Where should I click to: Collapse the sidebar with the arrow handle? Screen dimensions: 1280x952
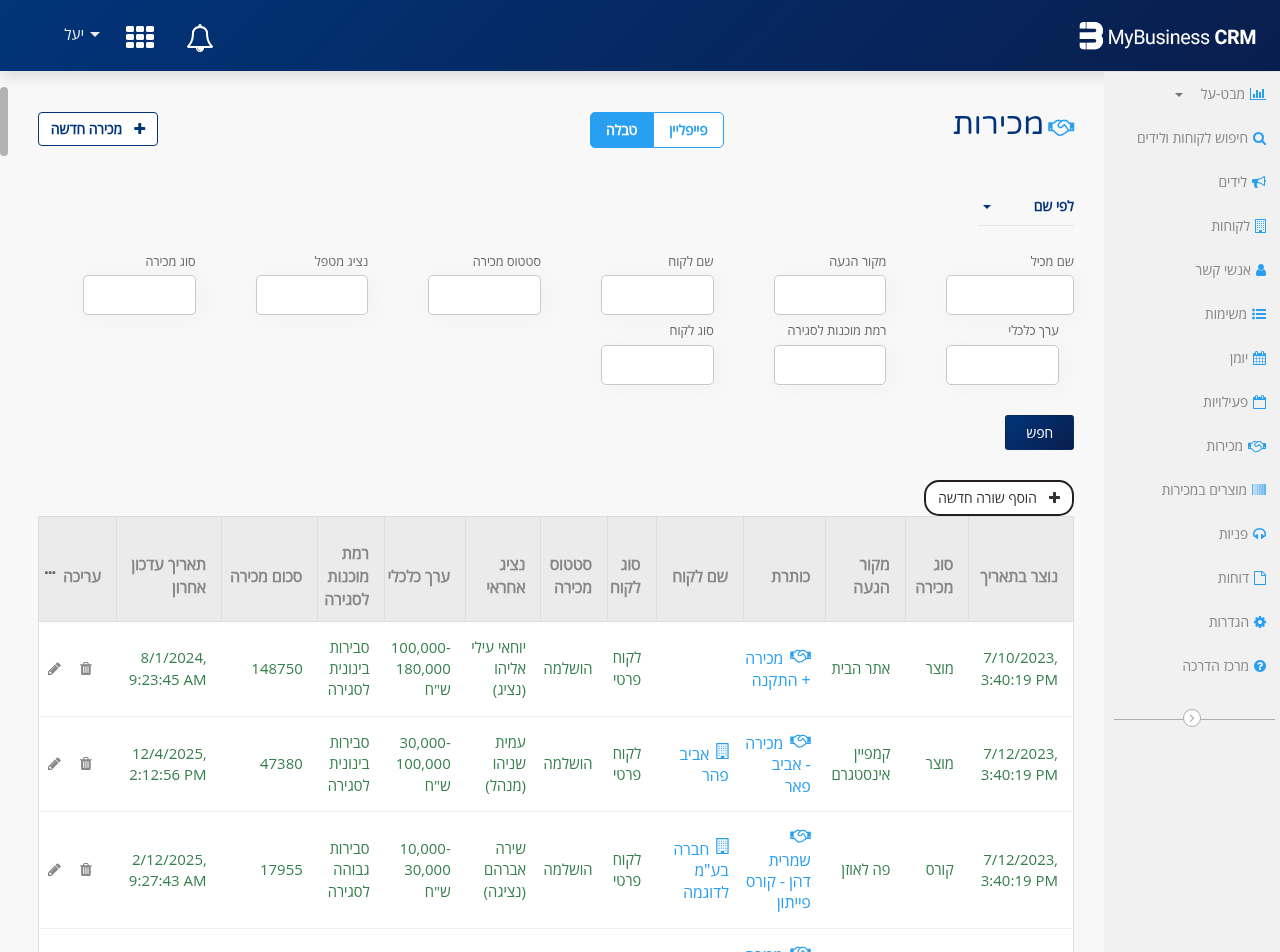[1192, 718]
